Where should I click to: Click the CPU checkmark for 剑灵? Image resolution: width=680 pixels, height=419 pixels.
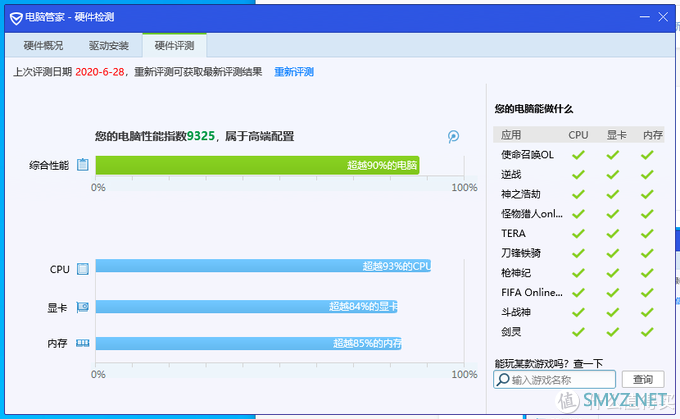pyautogui.click(x=578, y=332)
